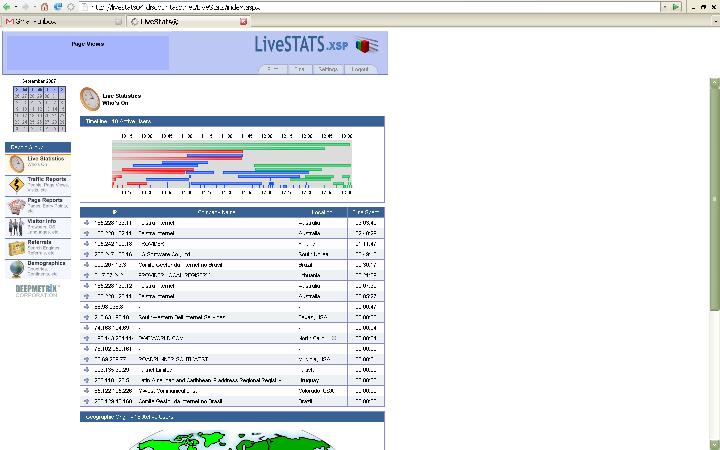Click the Uruguay location cell

click(309, 380)
